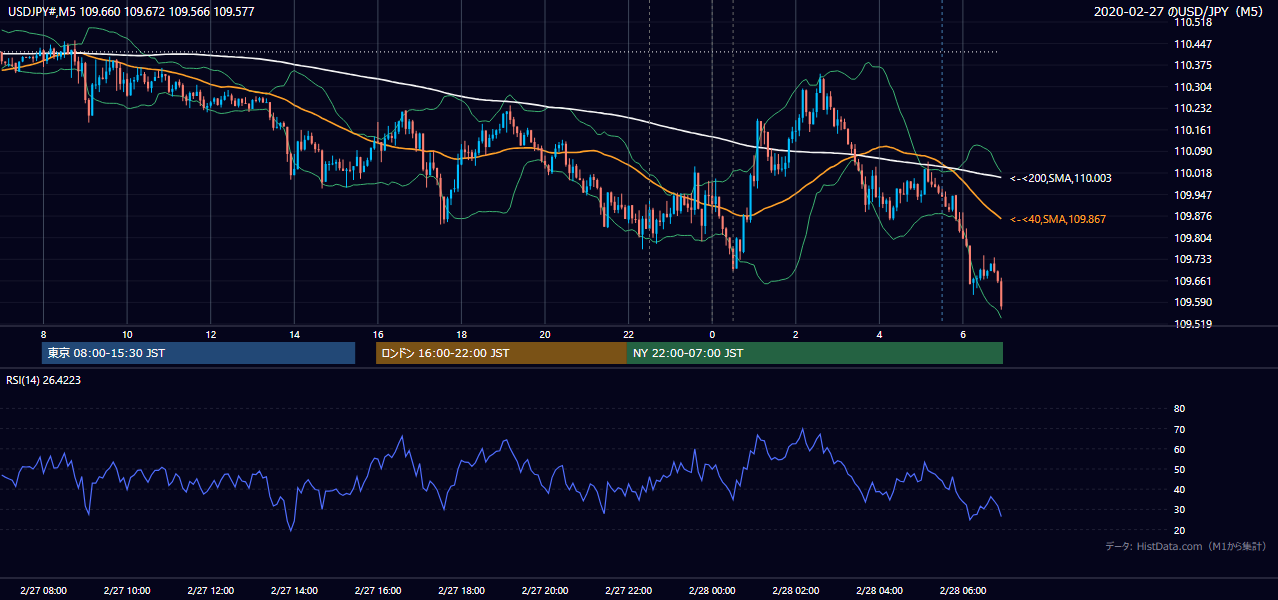Click the NY session bar 22:00-07:00 JST

coord(815,353)
